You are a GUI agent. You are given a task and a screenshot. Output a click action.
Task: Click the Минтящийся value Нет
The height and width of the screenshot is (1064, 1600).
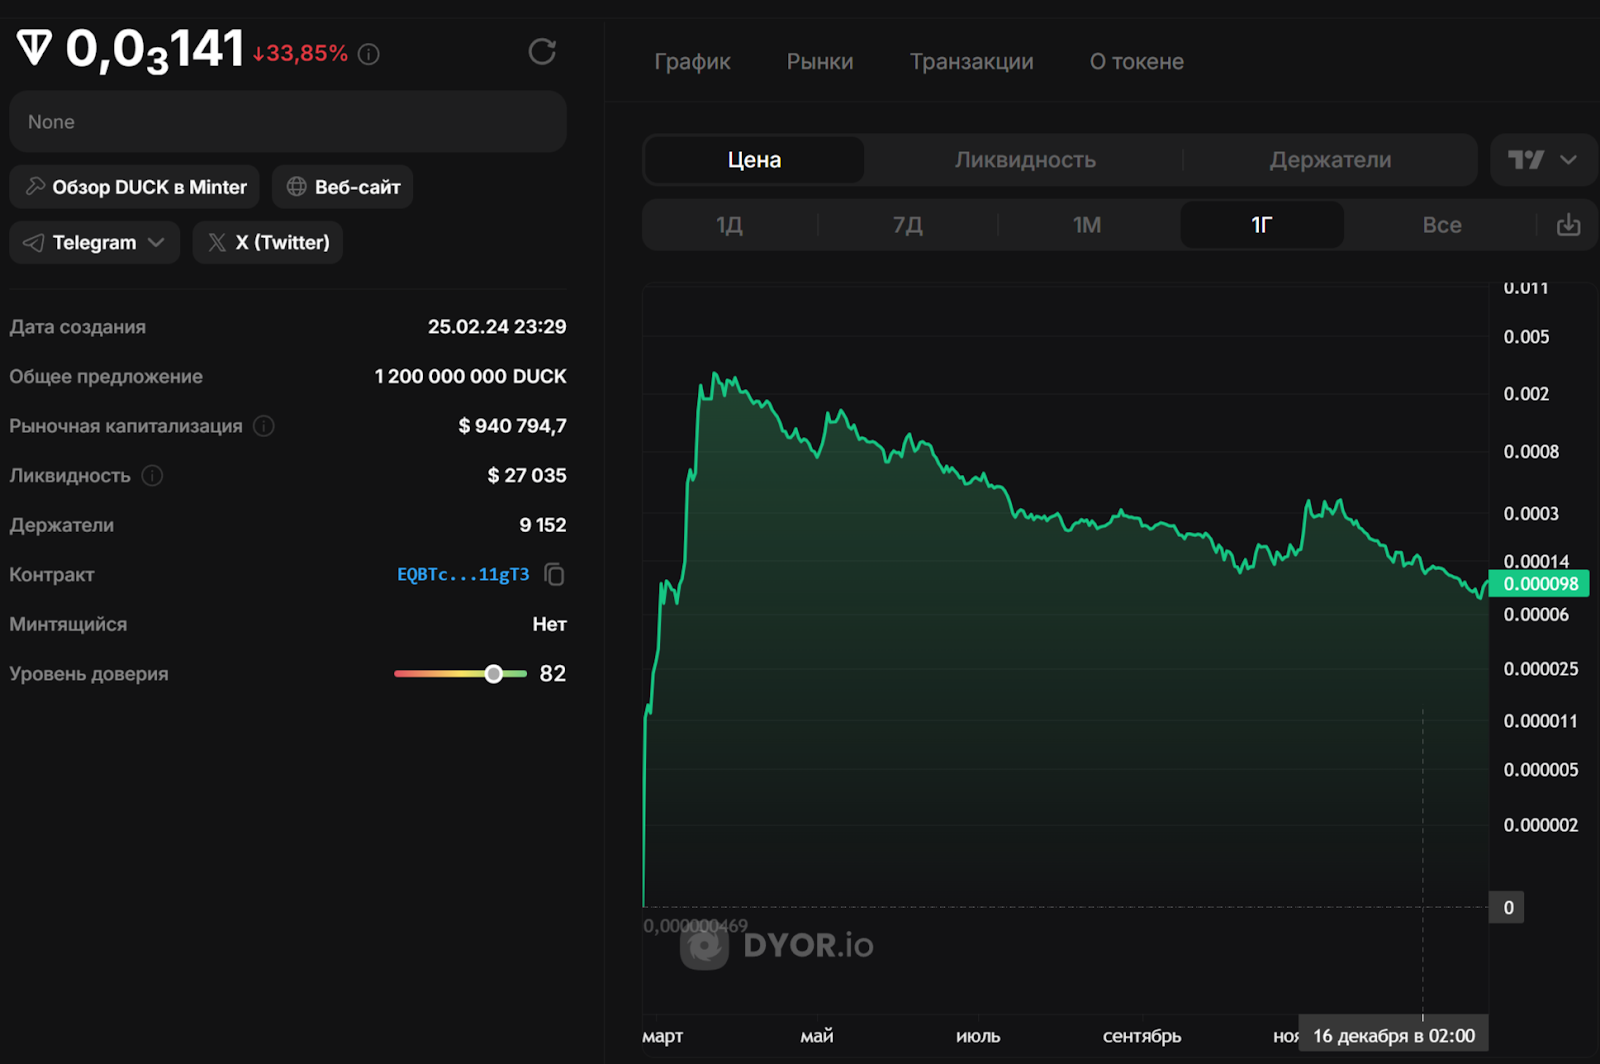549,624
